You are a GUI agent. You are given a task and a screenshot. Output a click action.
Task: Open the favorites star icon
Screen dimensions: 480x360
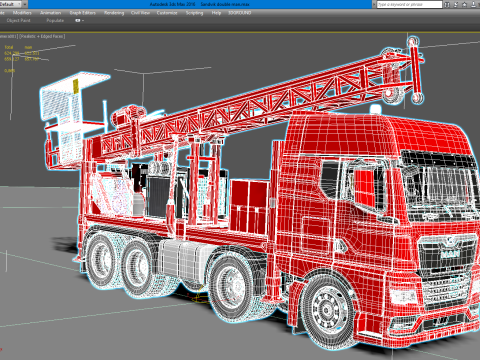click(464, 4)
